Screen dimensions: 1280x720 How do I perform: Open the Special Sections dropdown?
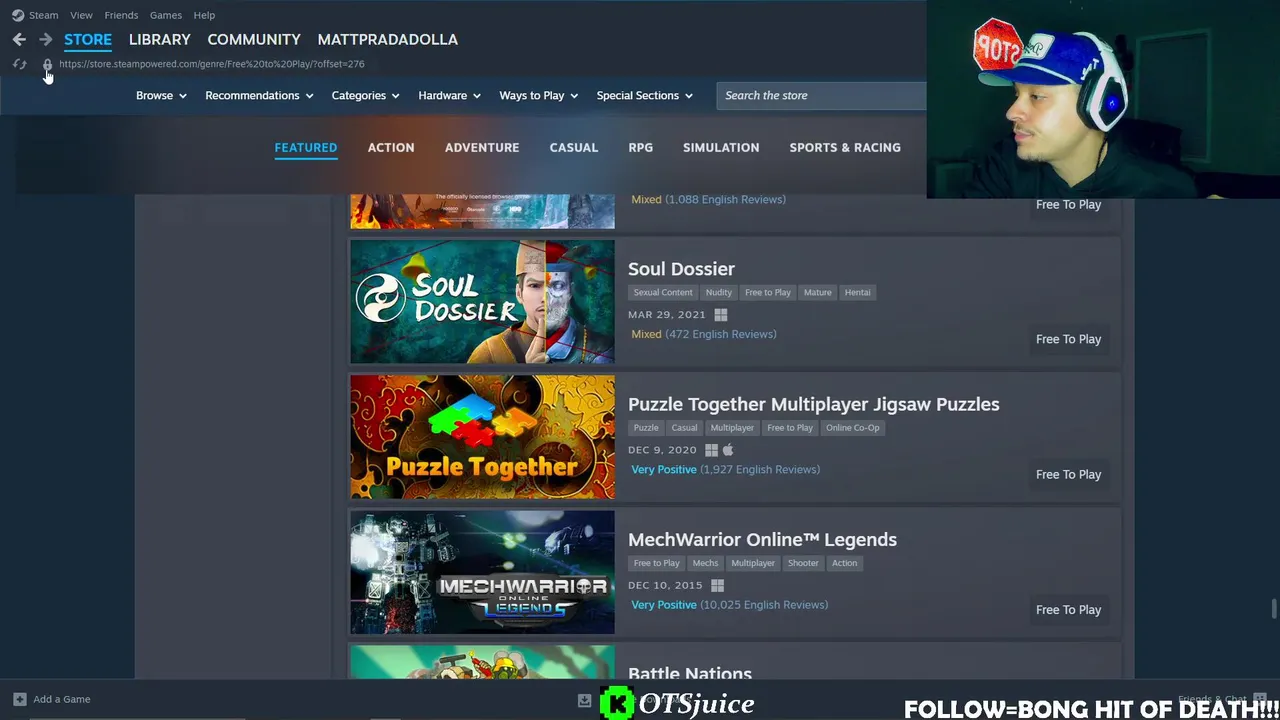click(644, 95)
